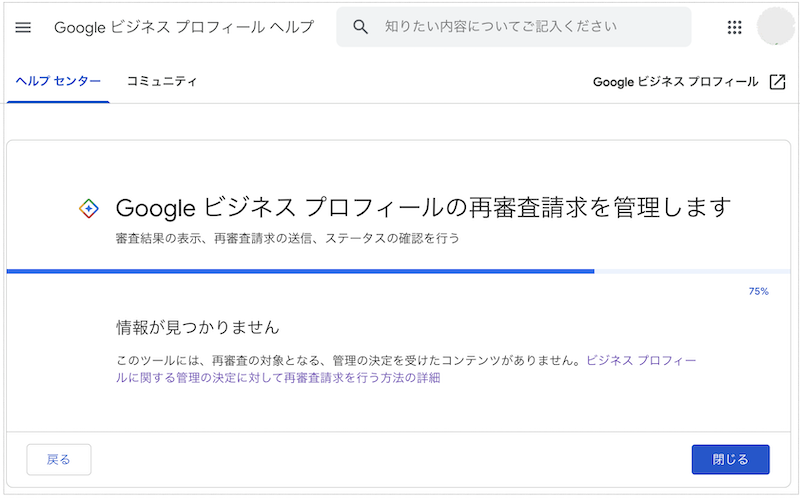The image size is (800, 500).
Task: Click Google ビジネス プロフィール ヘルプ title
Action: (x=184, y=27)
